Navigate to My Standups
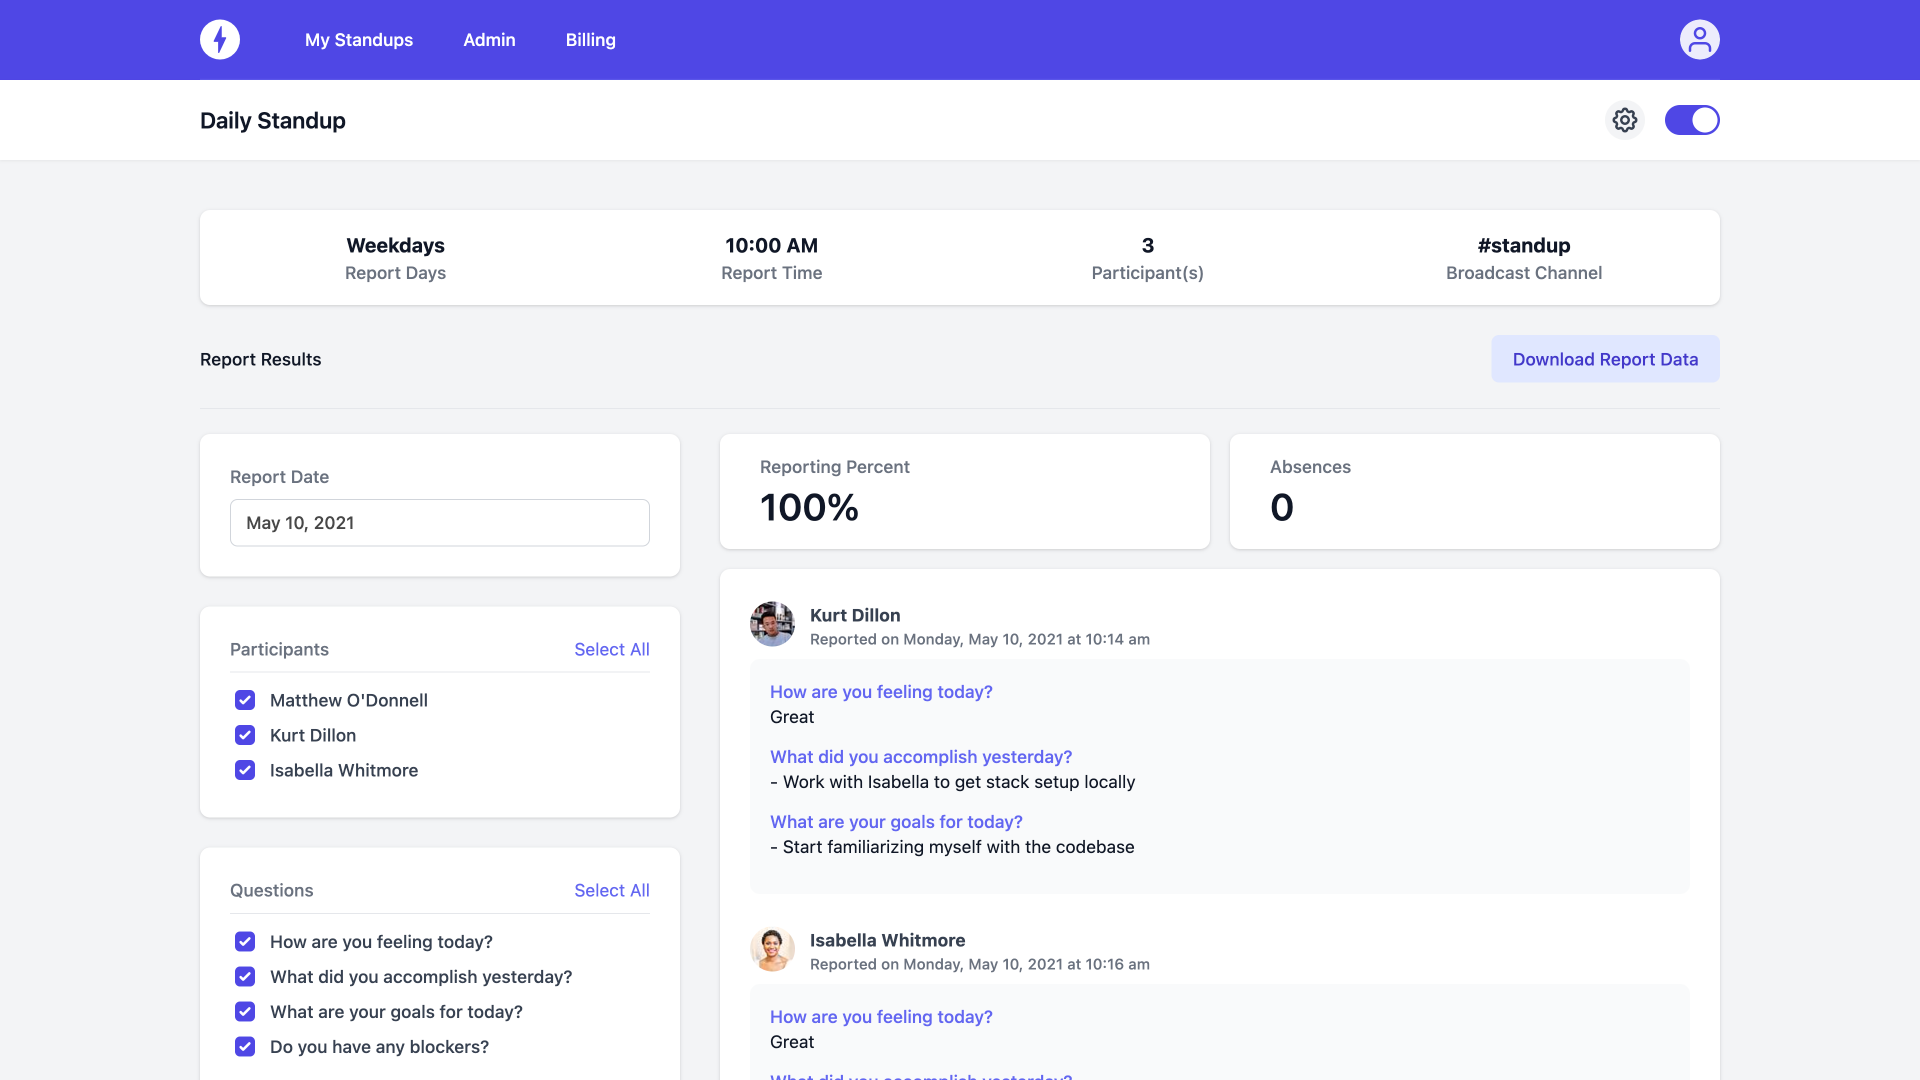 coord(358,40)
